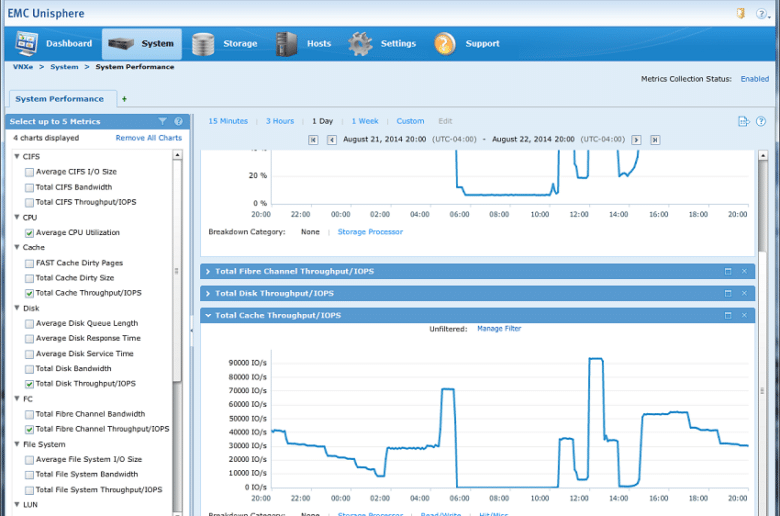The width and height of the screenshot is (780, 516).
Task: Click the alert shield icon in header
Action: point(741,13)
